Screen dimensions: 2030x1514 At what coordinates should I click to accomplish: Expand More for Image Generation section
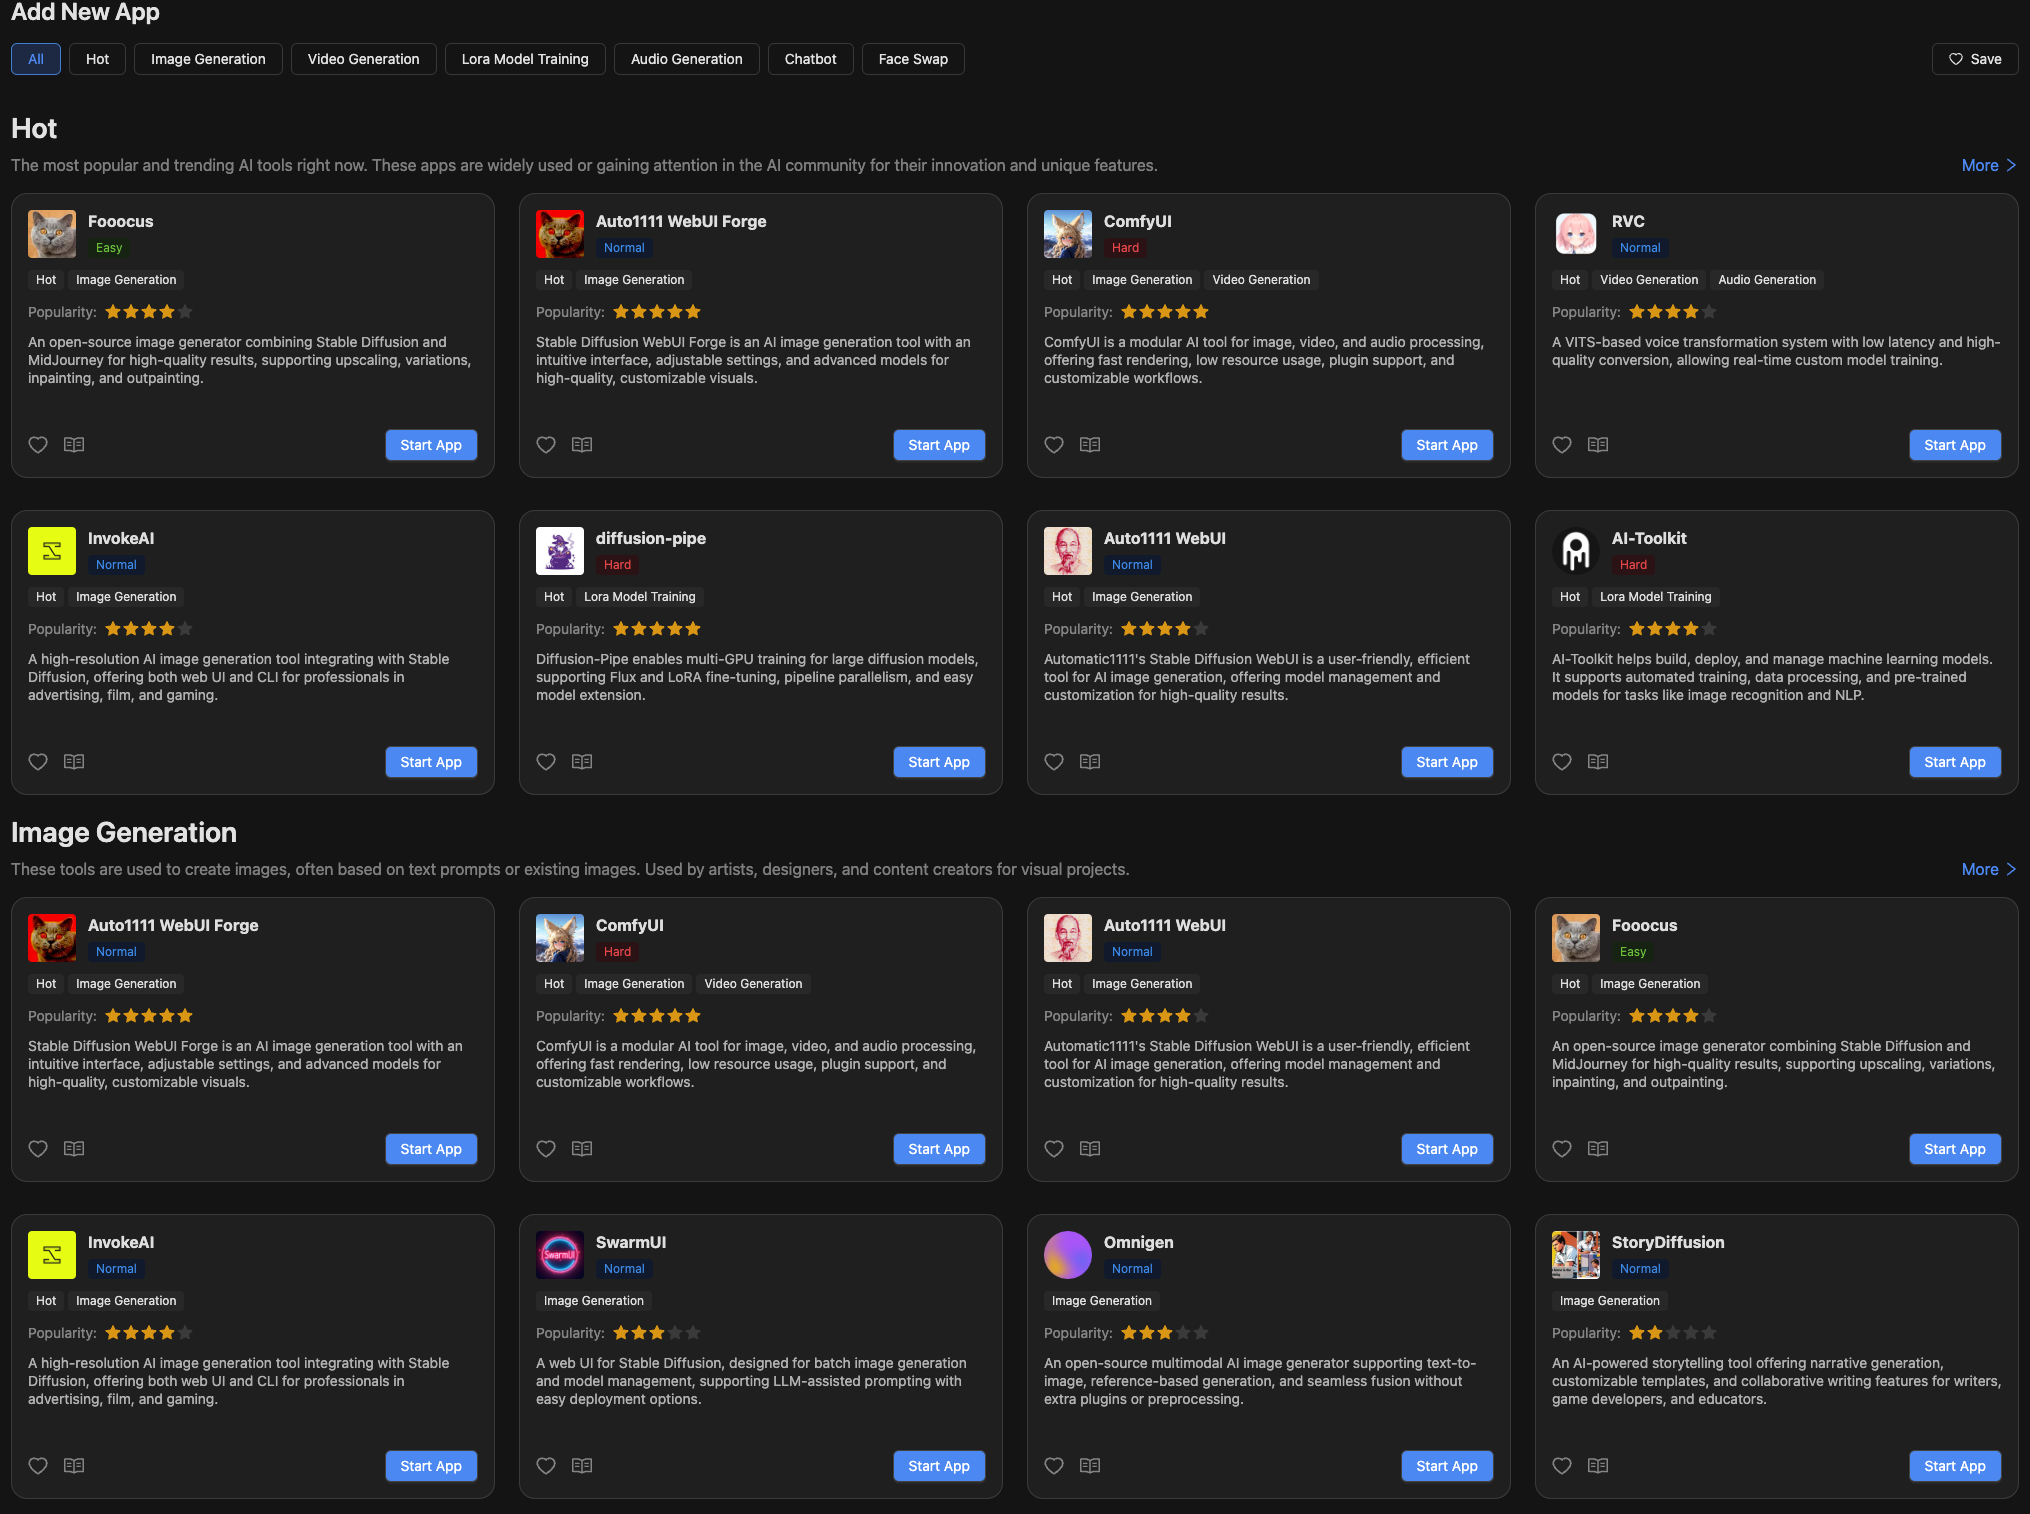(1988, 870)
